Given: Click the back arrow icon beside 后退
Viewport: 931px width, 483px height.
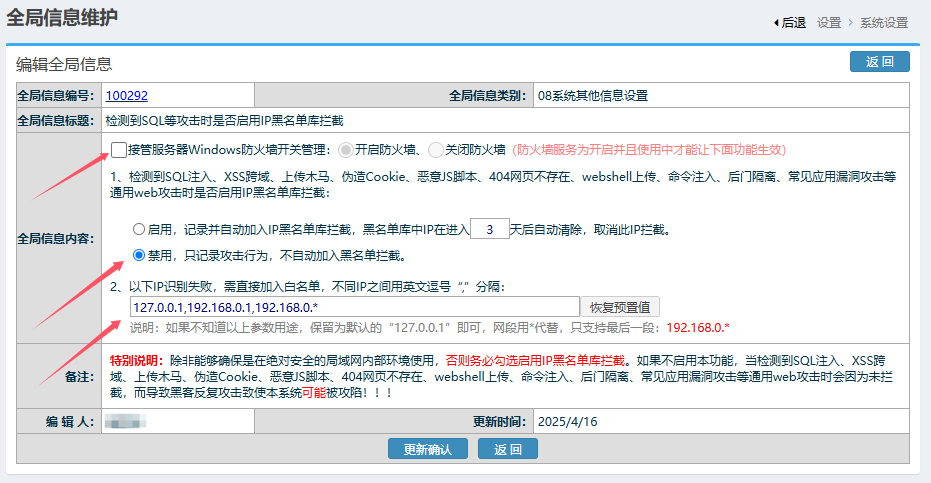Looking at the screenshot, I should [776, 22].
